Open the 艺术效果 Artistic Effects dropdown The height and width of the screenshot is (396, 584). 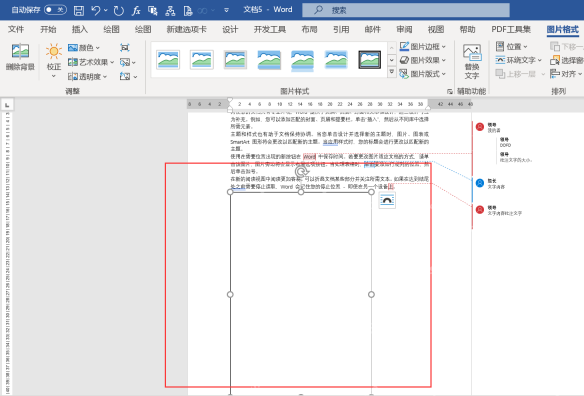click(x=112, y=62)
